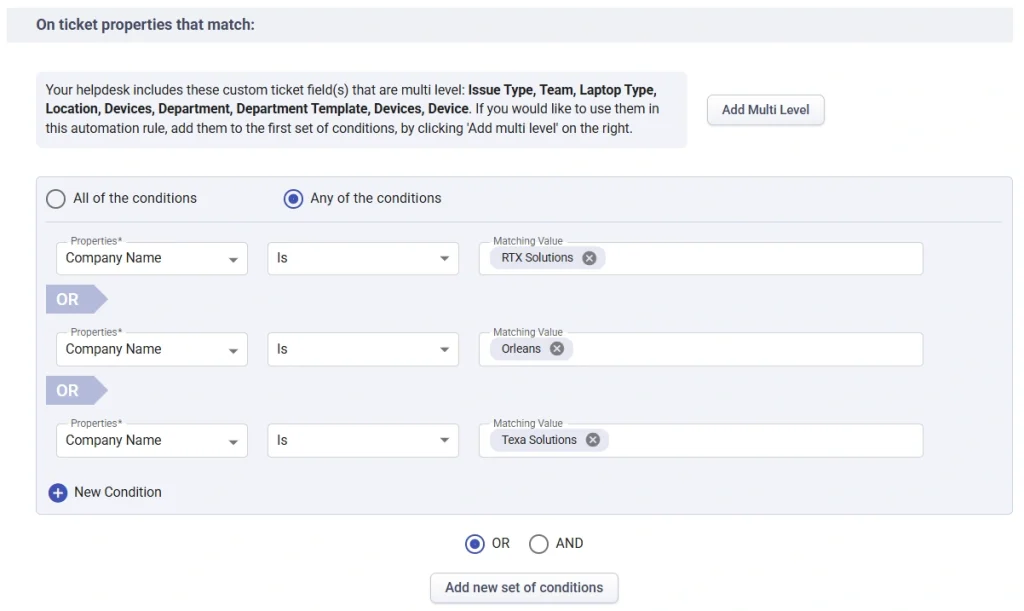Select Any of the conditions
Viewport: 1024px width, 611px height.
[x=293, y=199]
